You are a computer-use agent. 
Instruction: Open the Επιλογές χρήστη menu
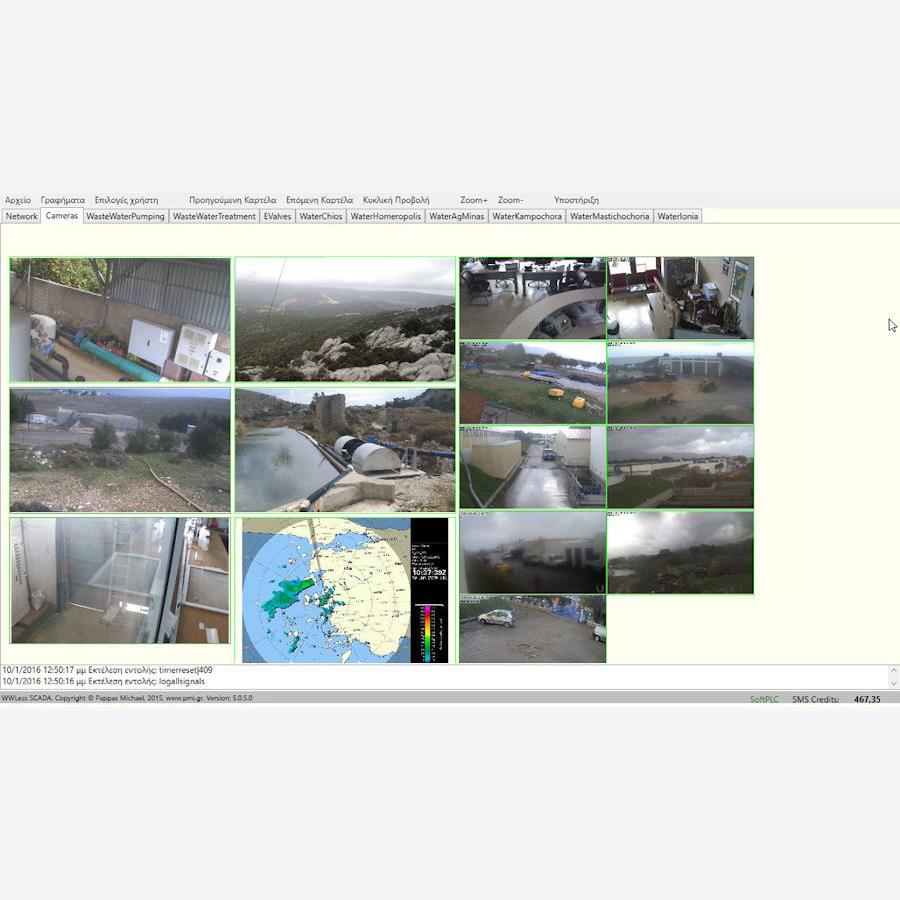(126, 200)
